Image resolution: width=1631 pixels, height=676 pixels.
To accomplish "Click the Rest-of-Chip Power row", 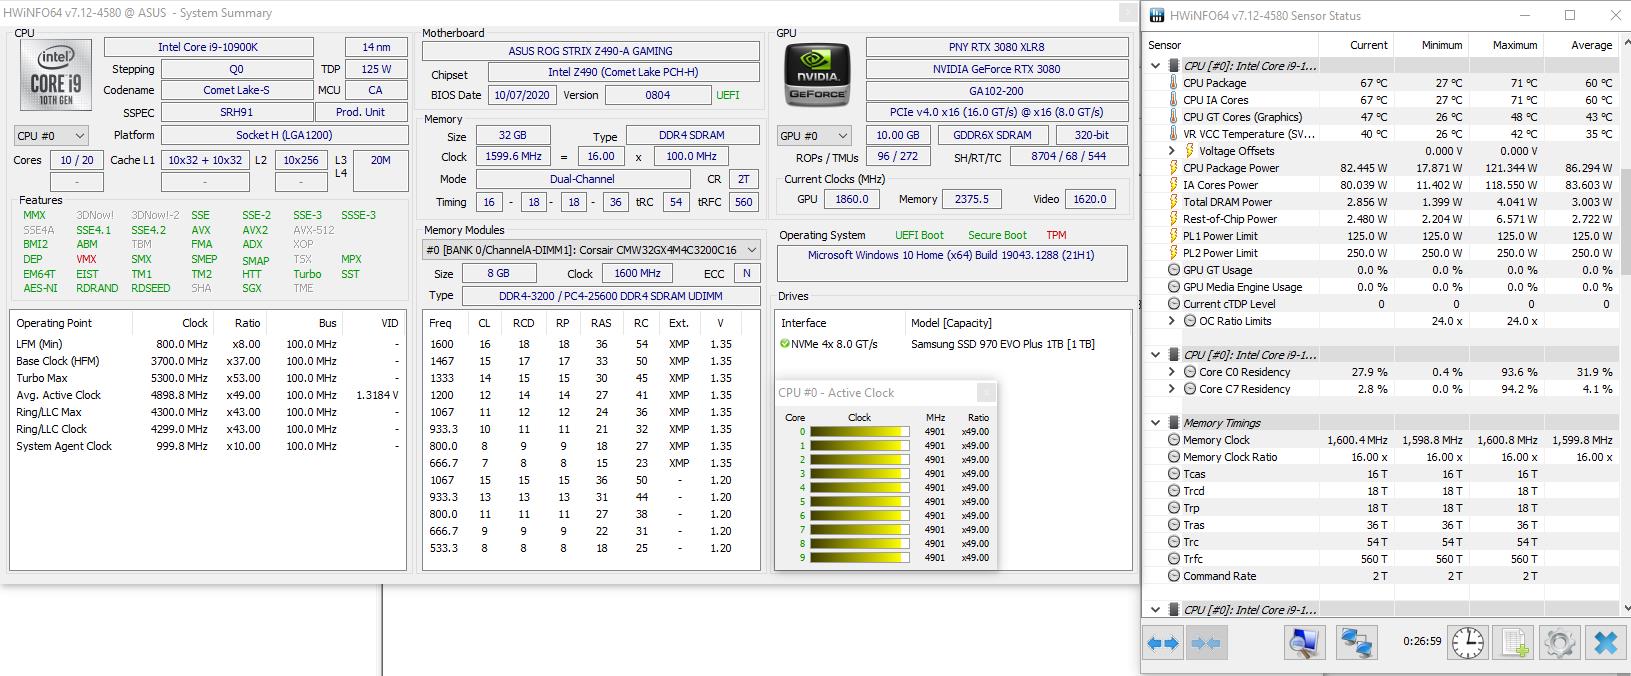I will click(1380, 219).
